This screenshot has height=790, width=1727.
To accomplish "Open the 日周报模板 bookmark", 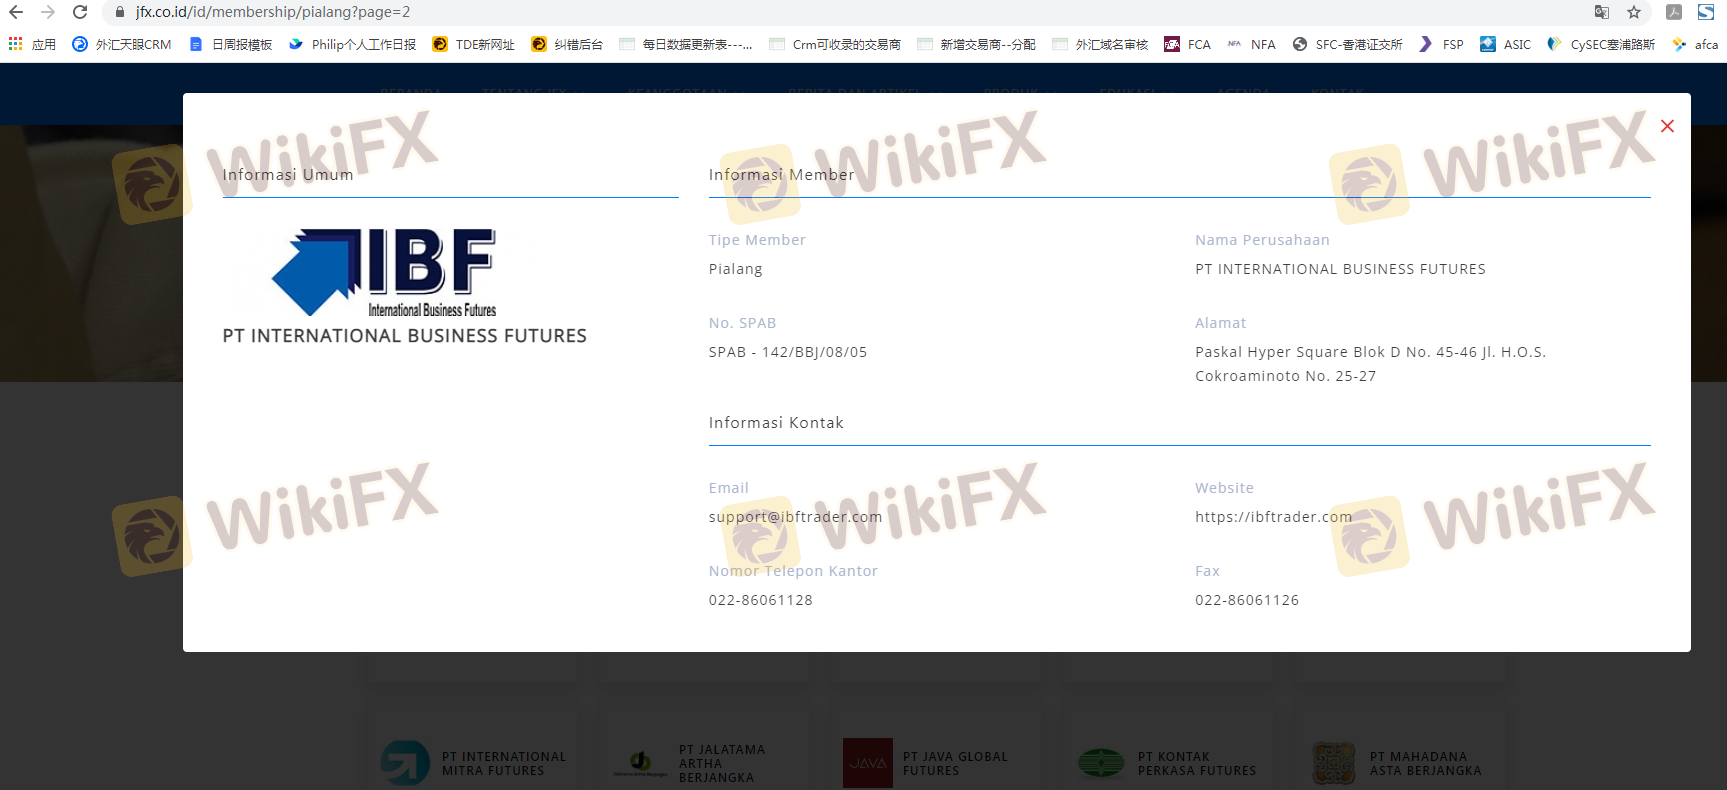I will pyautogui.click(x=230, y=44).
